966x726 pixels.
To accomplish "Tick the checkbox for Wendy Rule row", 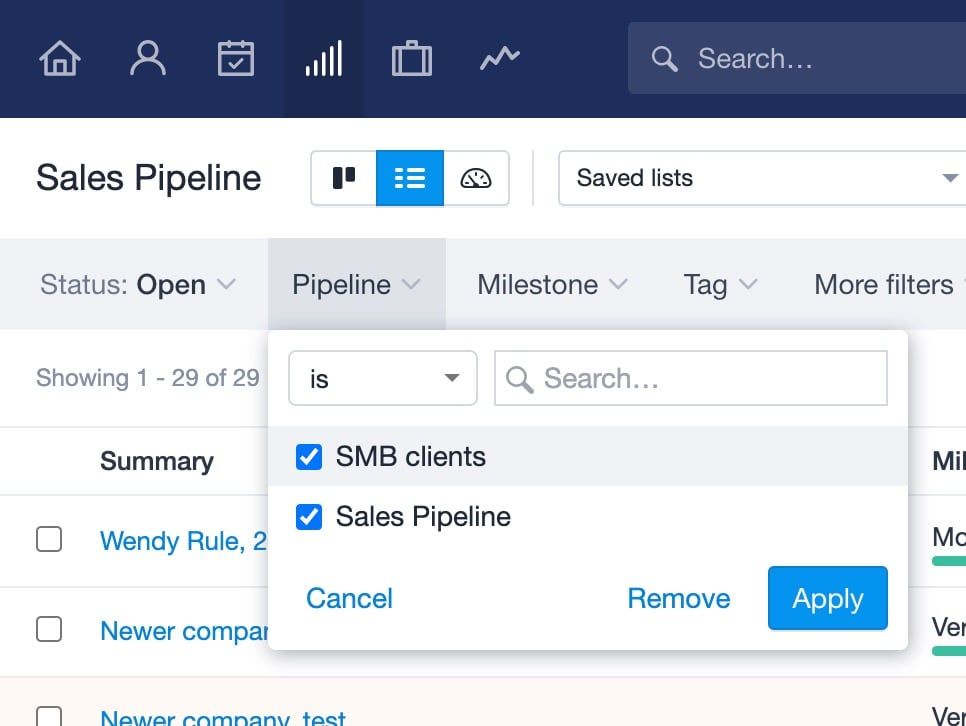I will 49,539.
